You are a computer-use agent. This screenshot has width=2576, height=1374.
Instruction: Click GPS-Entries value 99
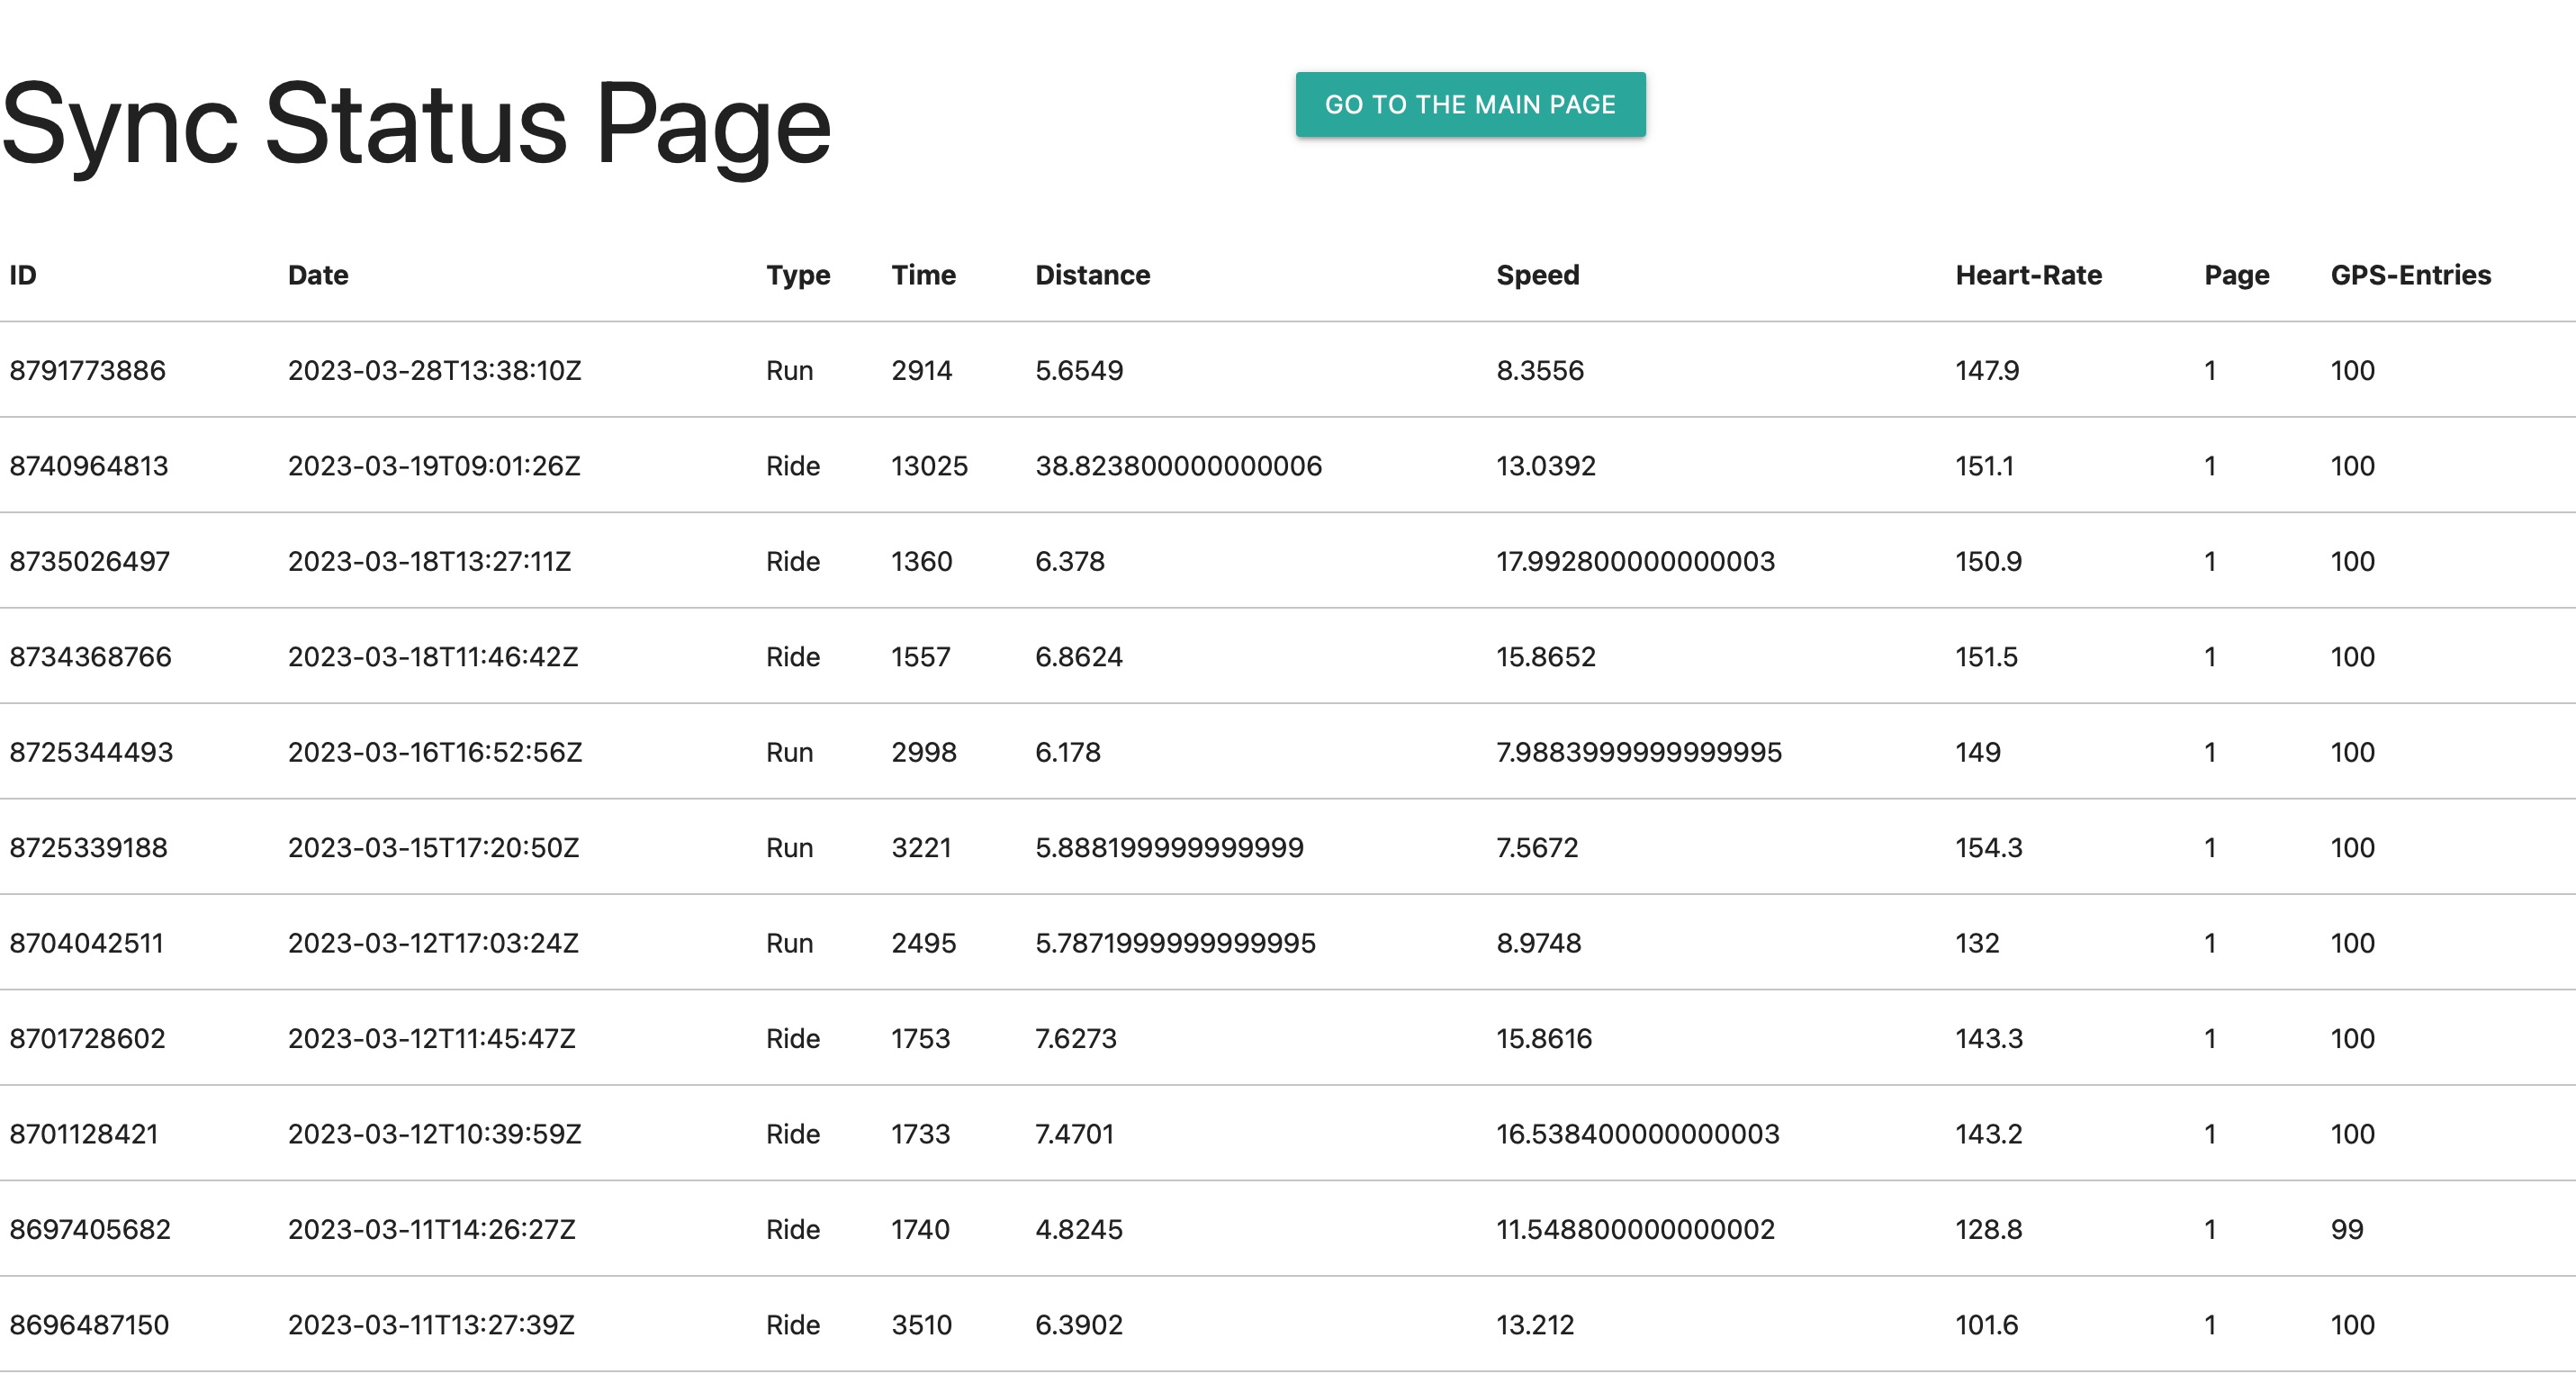tap(2346, 1229)
